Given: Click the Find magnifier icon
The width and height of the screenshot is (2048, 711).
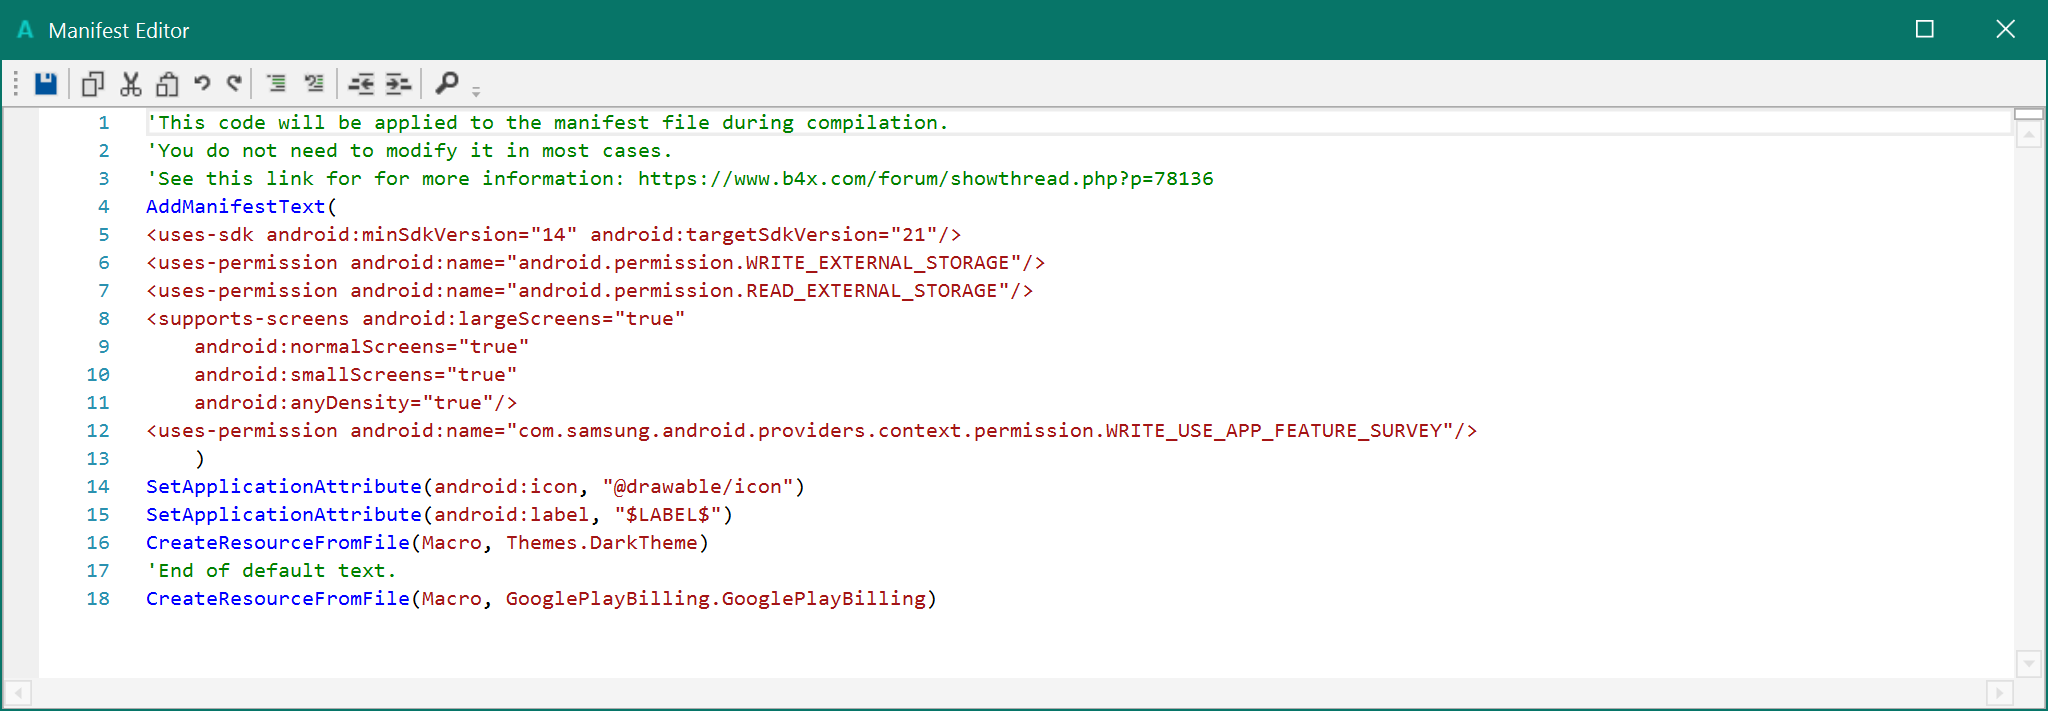Looking at the screenshot, I should (447, 83).
